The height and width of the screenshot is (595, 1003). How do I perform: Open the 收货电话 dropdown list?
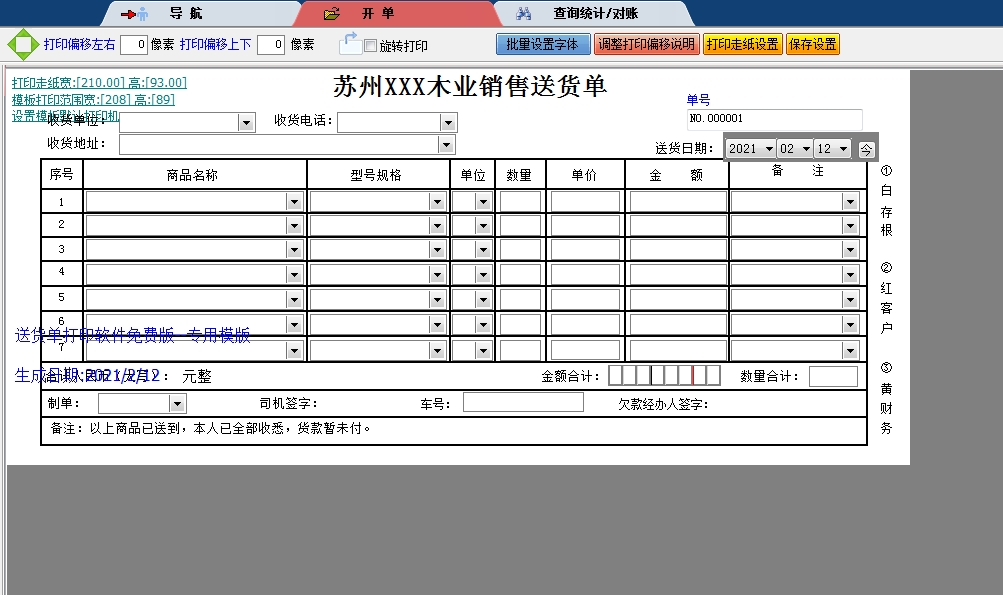(x=448, y=123)
